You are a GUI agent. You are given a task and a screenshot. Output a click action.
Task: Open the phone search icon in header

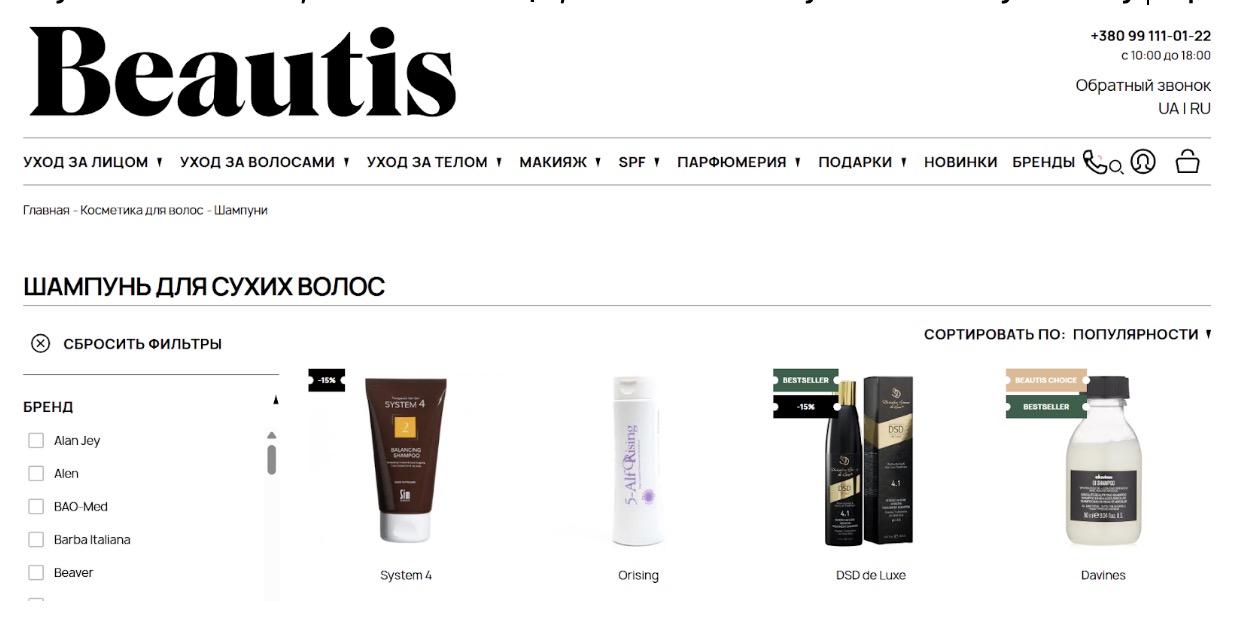click(x=1103, y=162)
